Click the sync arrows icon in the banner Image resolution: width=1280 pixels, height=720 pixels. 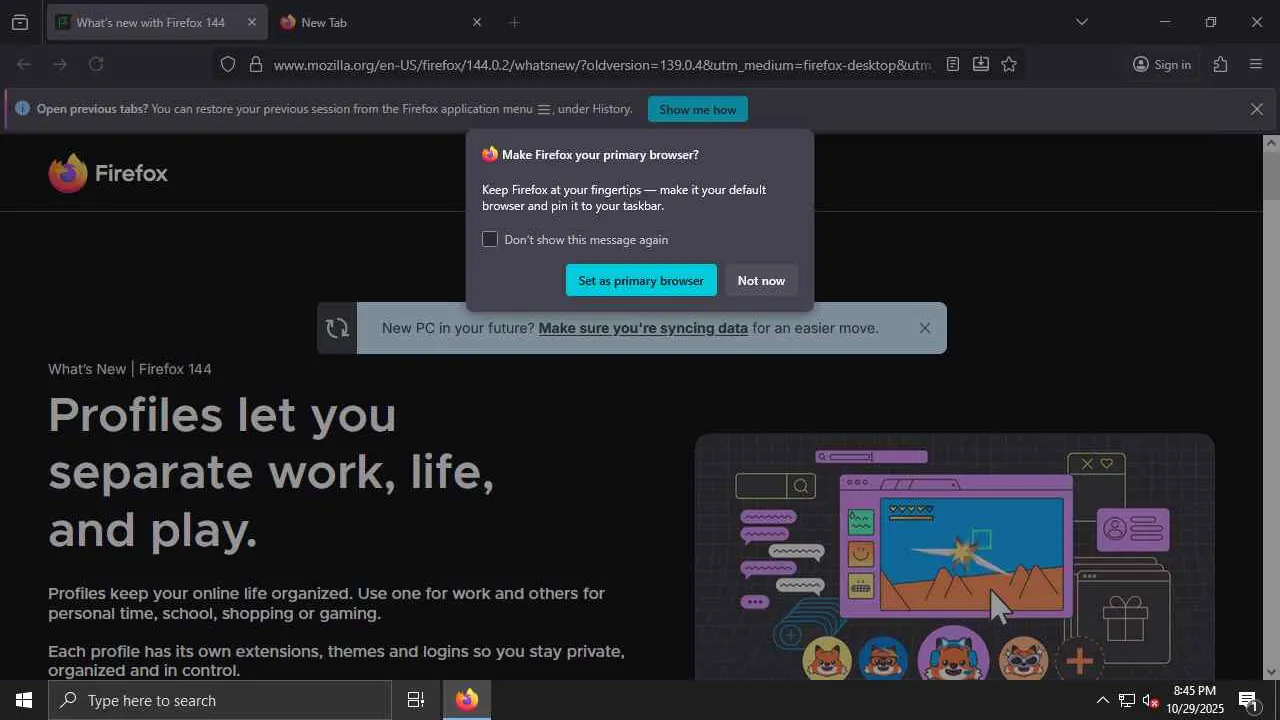click(x=337, y=328)
